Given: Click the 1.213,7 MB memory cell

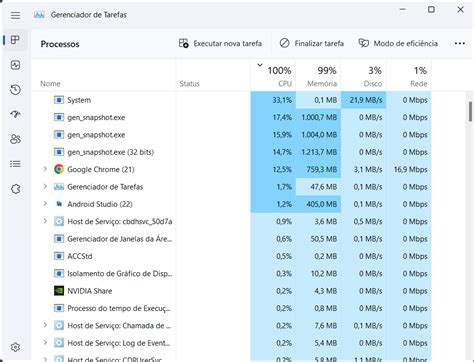Looking at the screenshot, I should 318,152.
